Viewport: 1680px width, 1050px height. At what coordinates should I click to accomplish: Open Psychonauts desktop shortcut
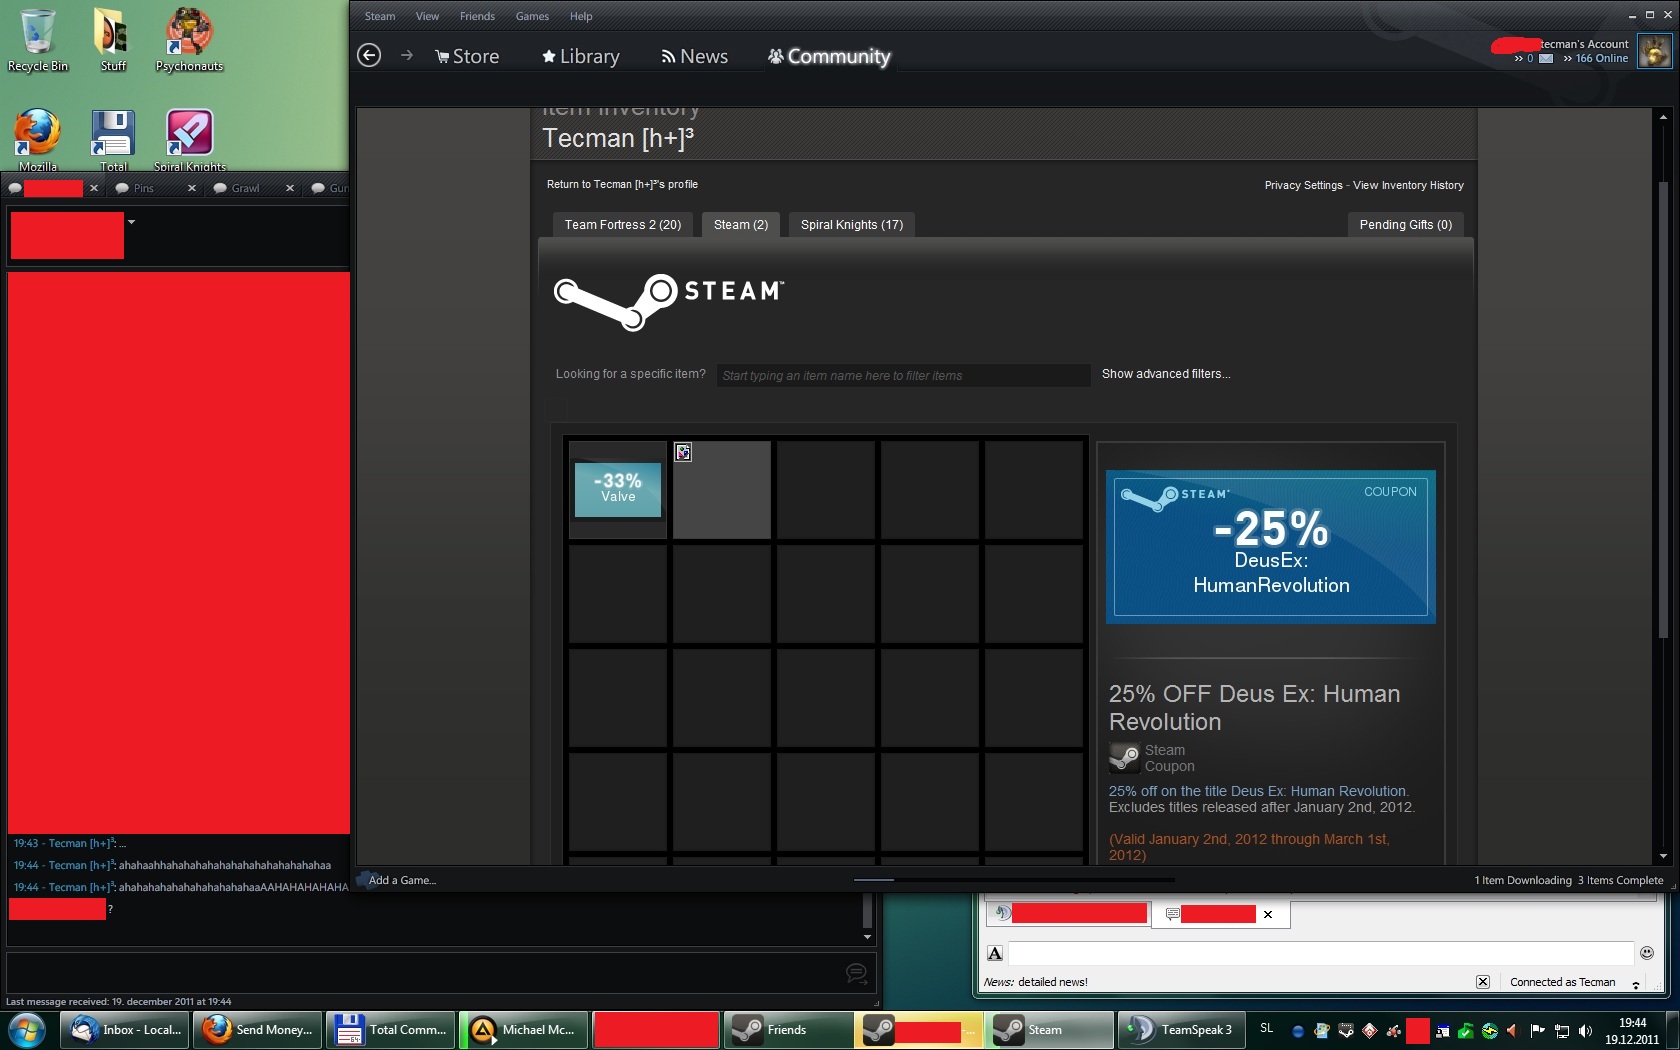coord(188,40)
